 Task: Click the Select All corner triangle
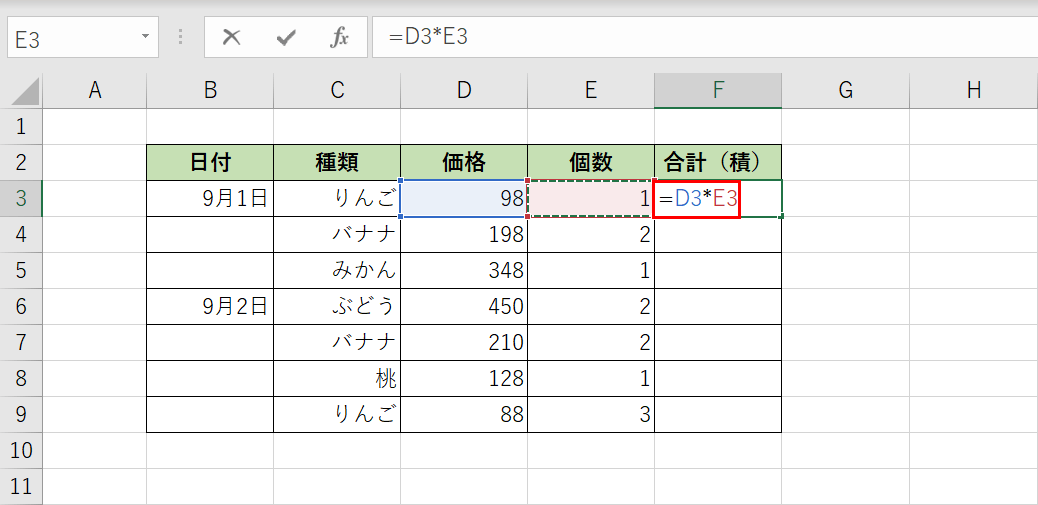(x=24, y=91)
